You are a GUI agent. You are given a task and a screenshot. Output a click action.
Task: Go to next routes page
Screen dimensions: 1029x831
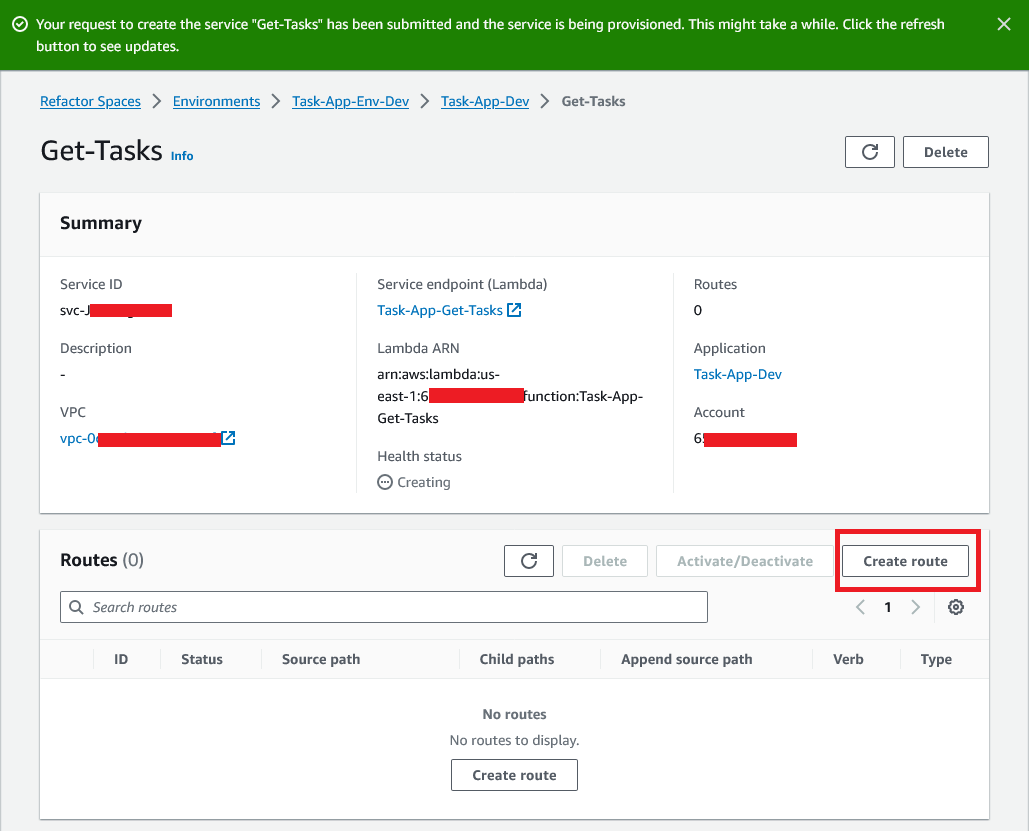click(915, 607)
